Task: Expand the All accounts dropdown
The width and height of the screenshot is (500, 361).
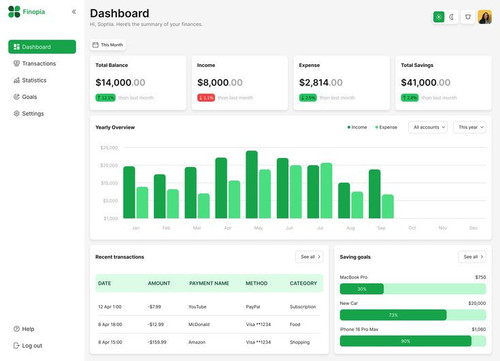Action: pos(428,127)
